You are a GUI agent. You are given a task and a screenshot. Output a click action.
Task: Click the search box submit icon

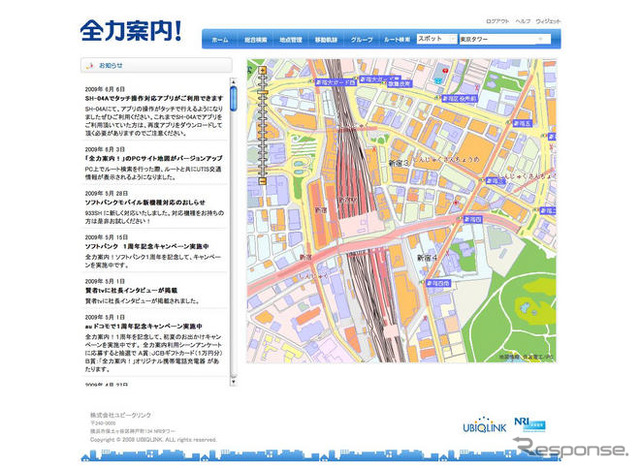click(541, 39)
